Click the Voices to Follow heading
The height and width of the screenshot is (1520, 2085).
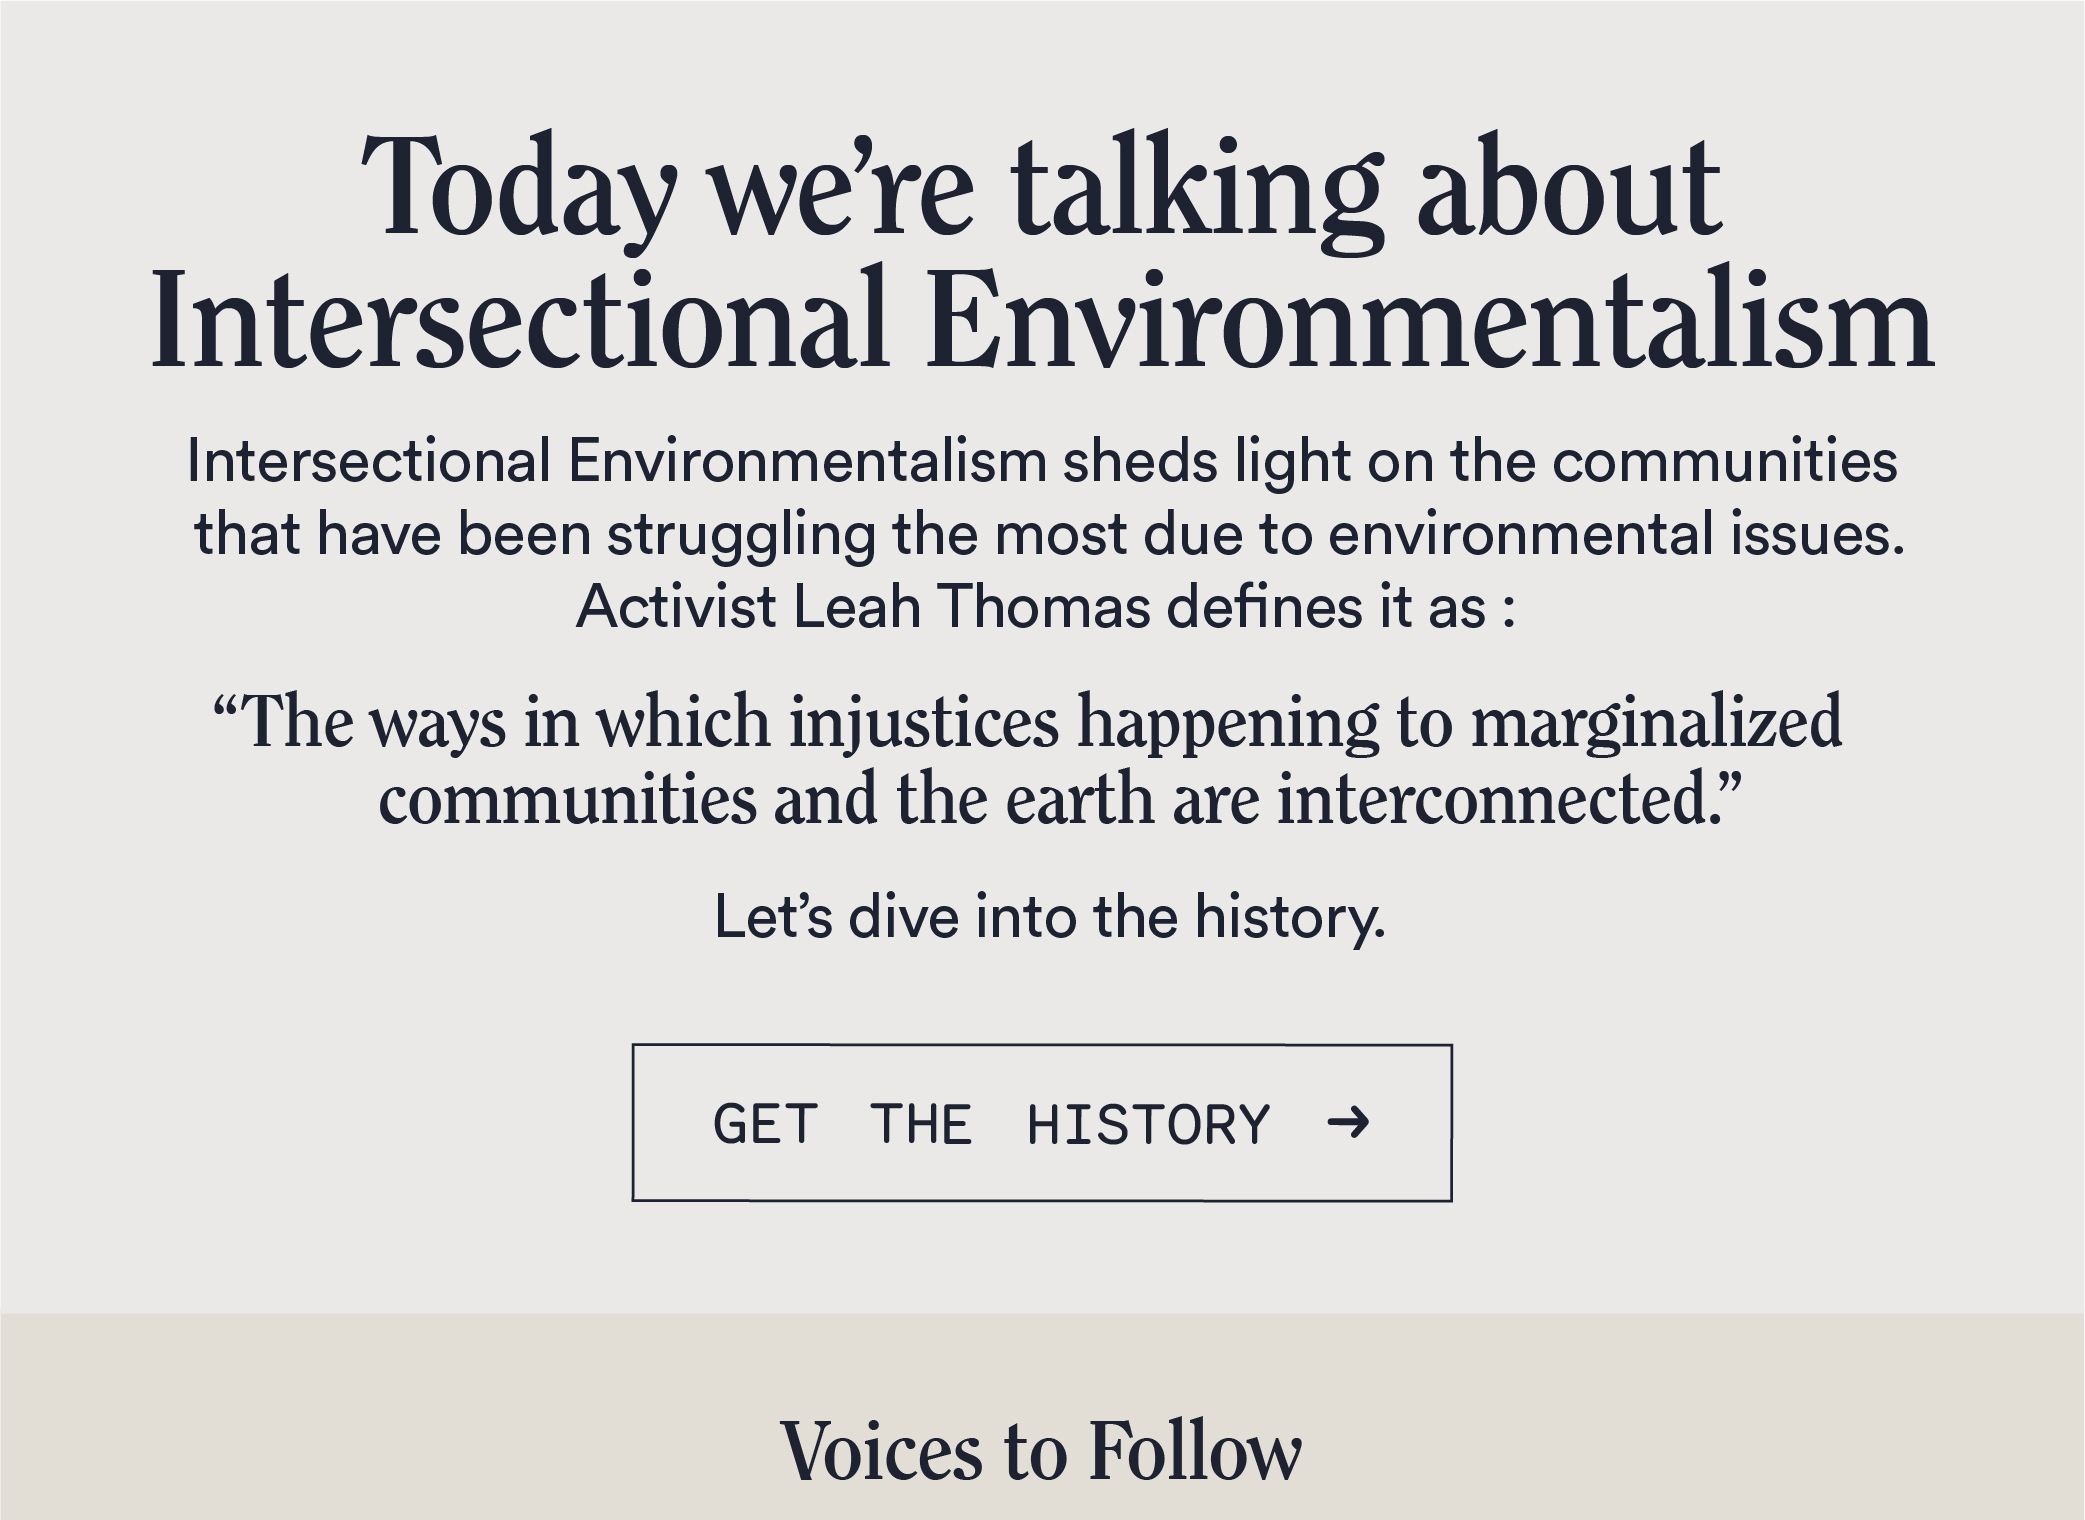coord(1041,1450)
